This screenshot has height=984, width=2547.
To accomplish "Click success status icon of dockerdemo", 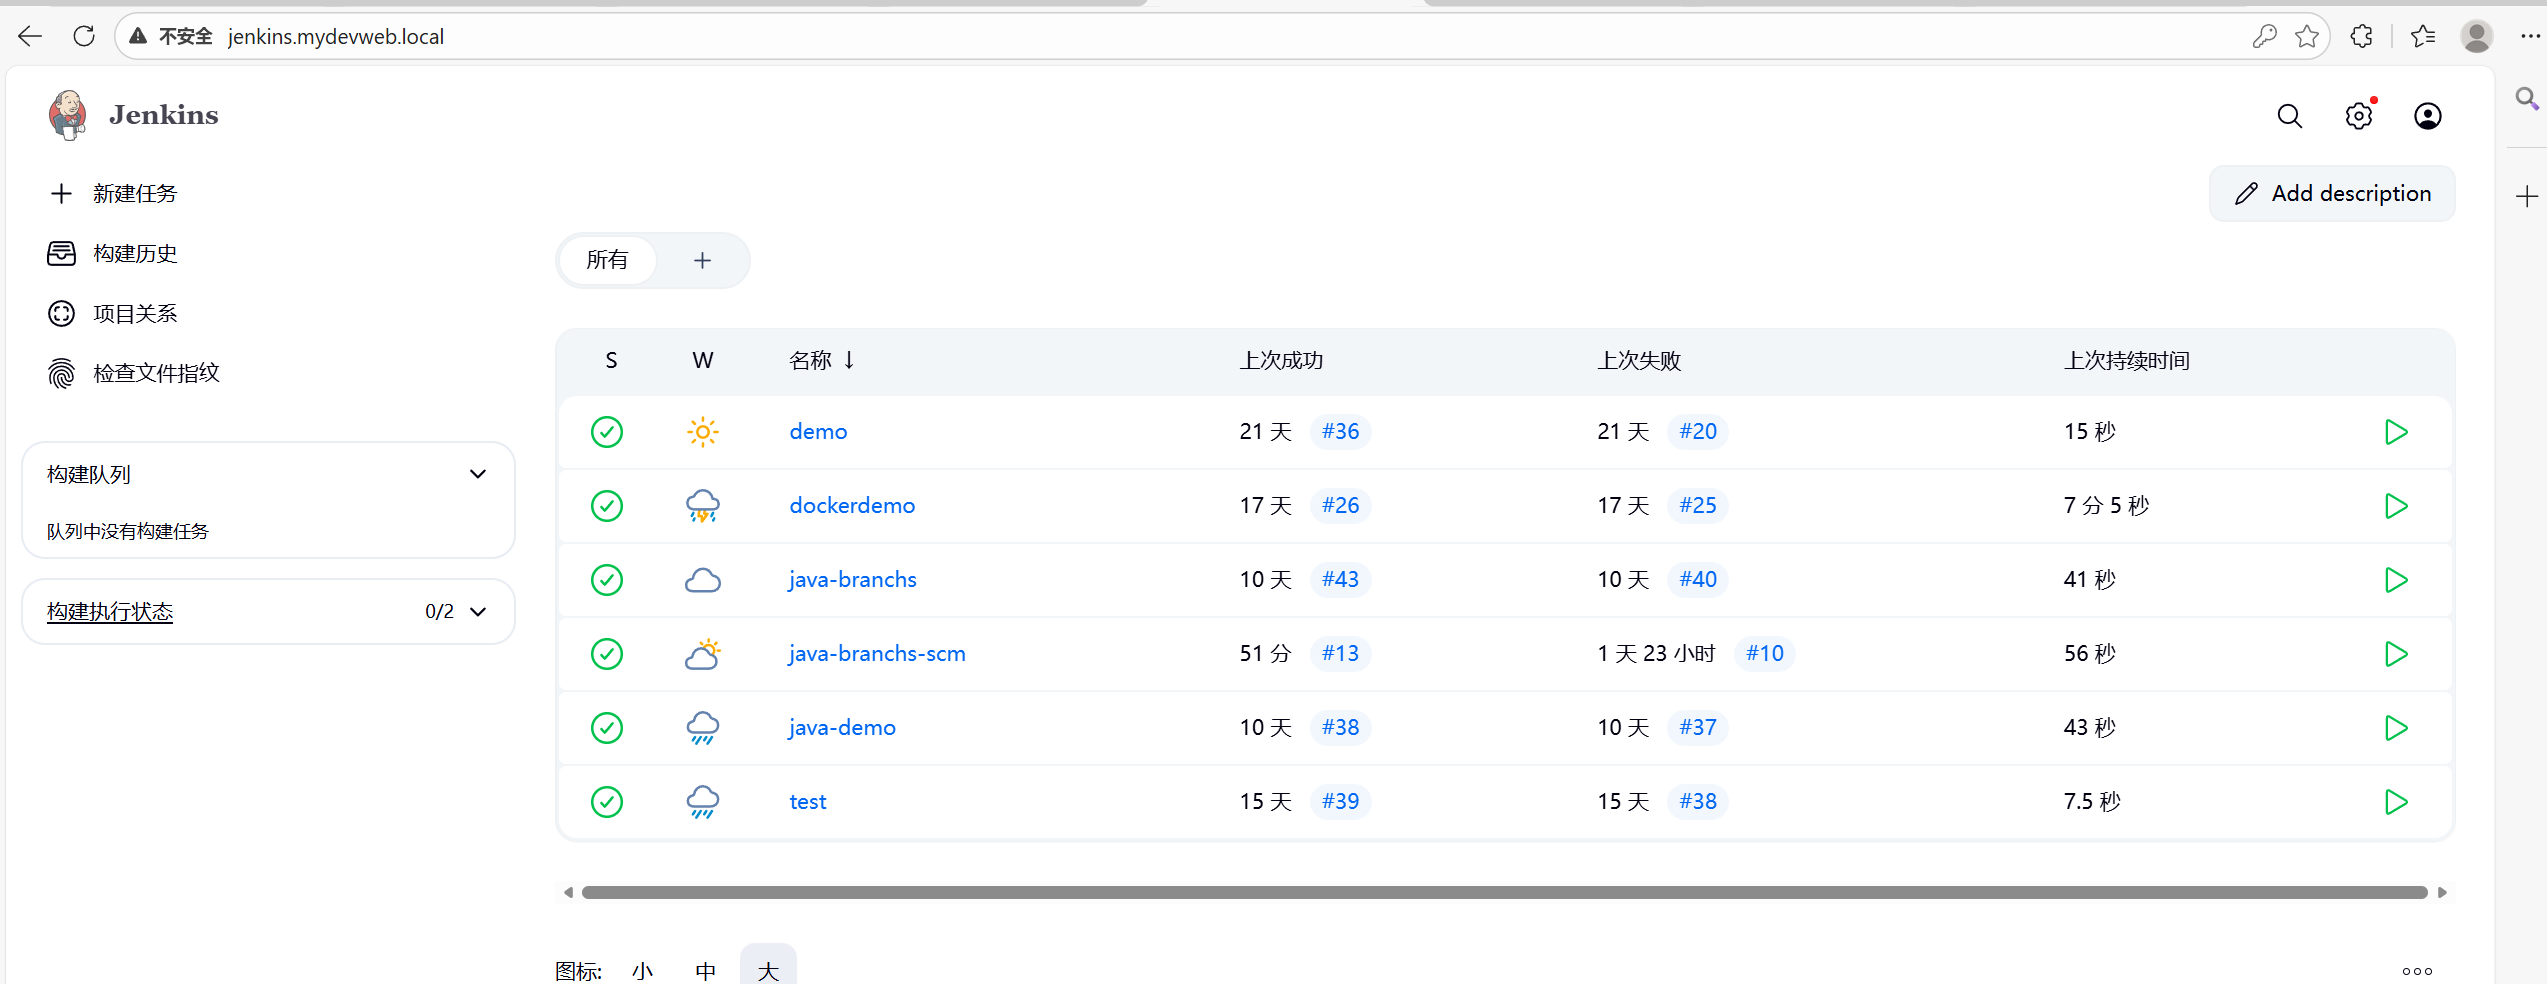I will [x=607, y=506].
